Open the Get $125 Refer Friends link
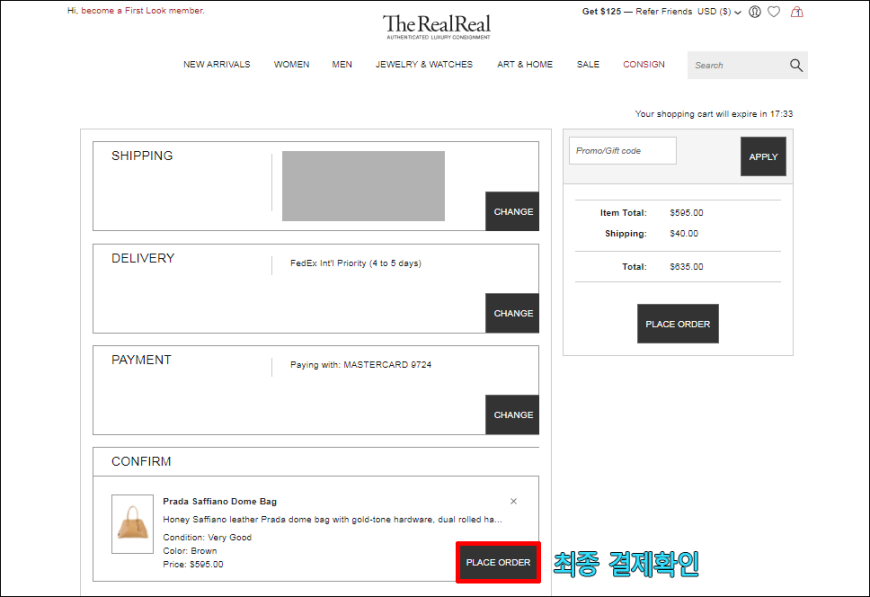The width and height of the screenshot is (870, 597). [637, 12]
